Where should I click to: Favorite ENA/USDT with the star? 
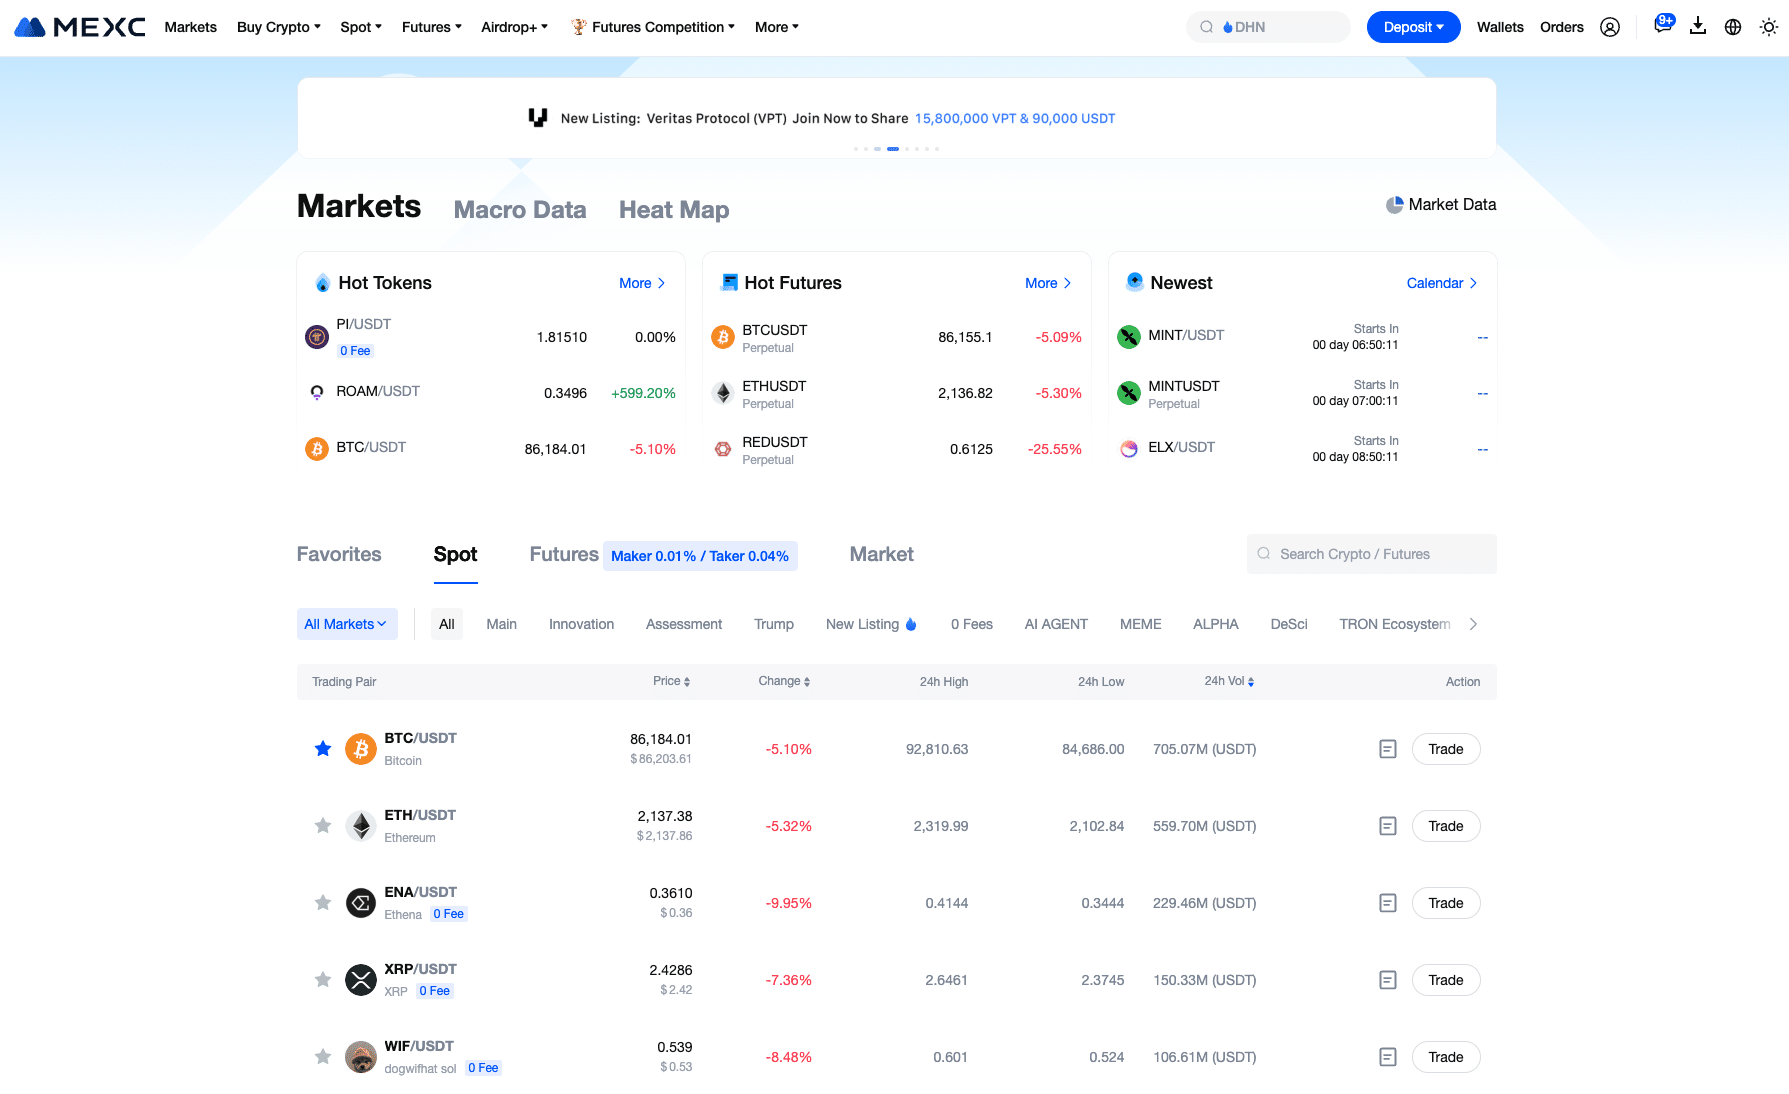323,902
